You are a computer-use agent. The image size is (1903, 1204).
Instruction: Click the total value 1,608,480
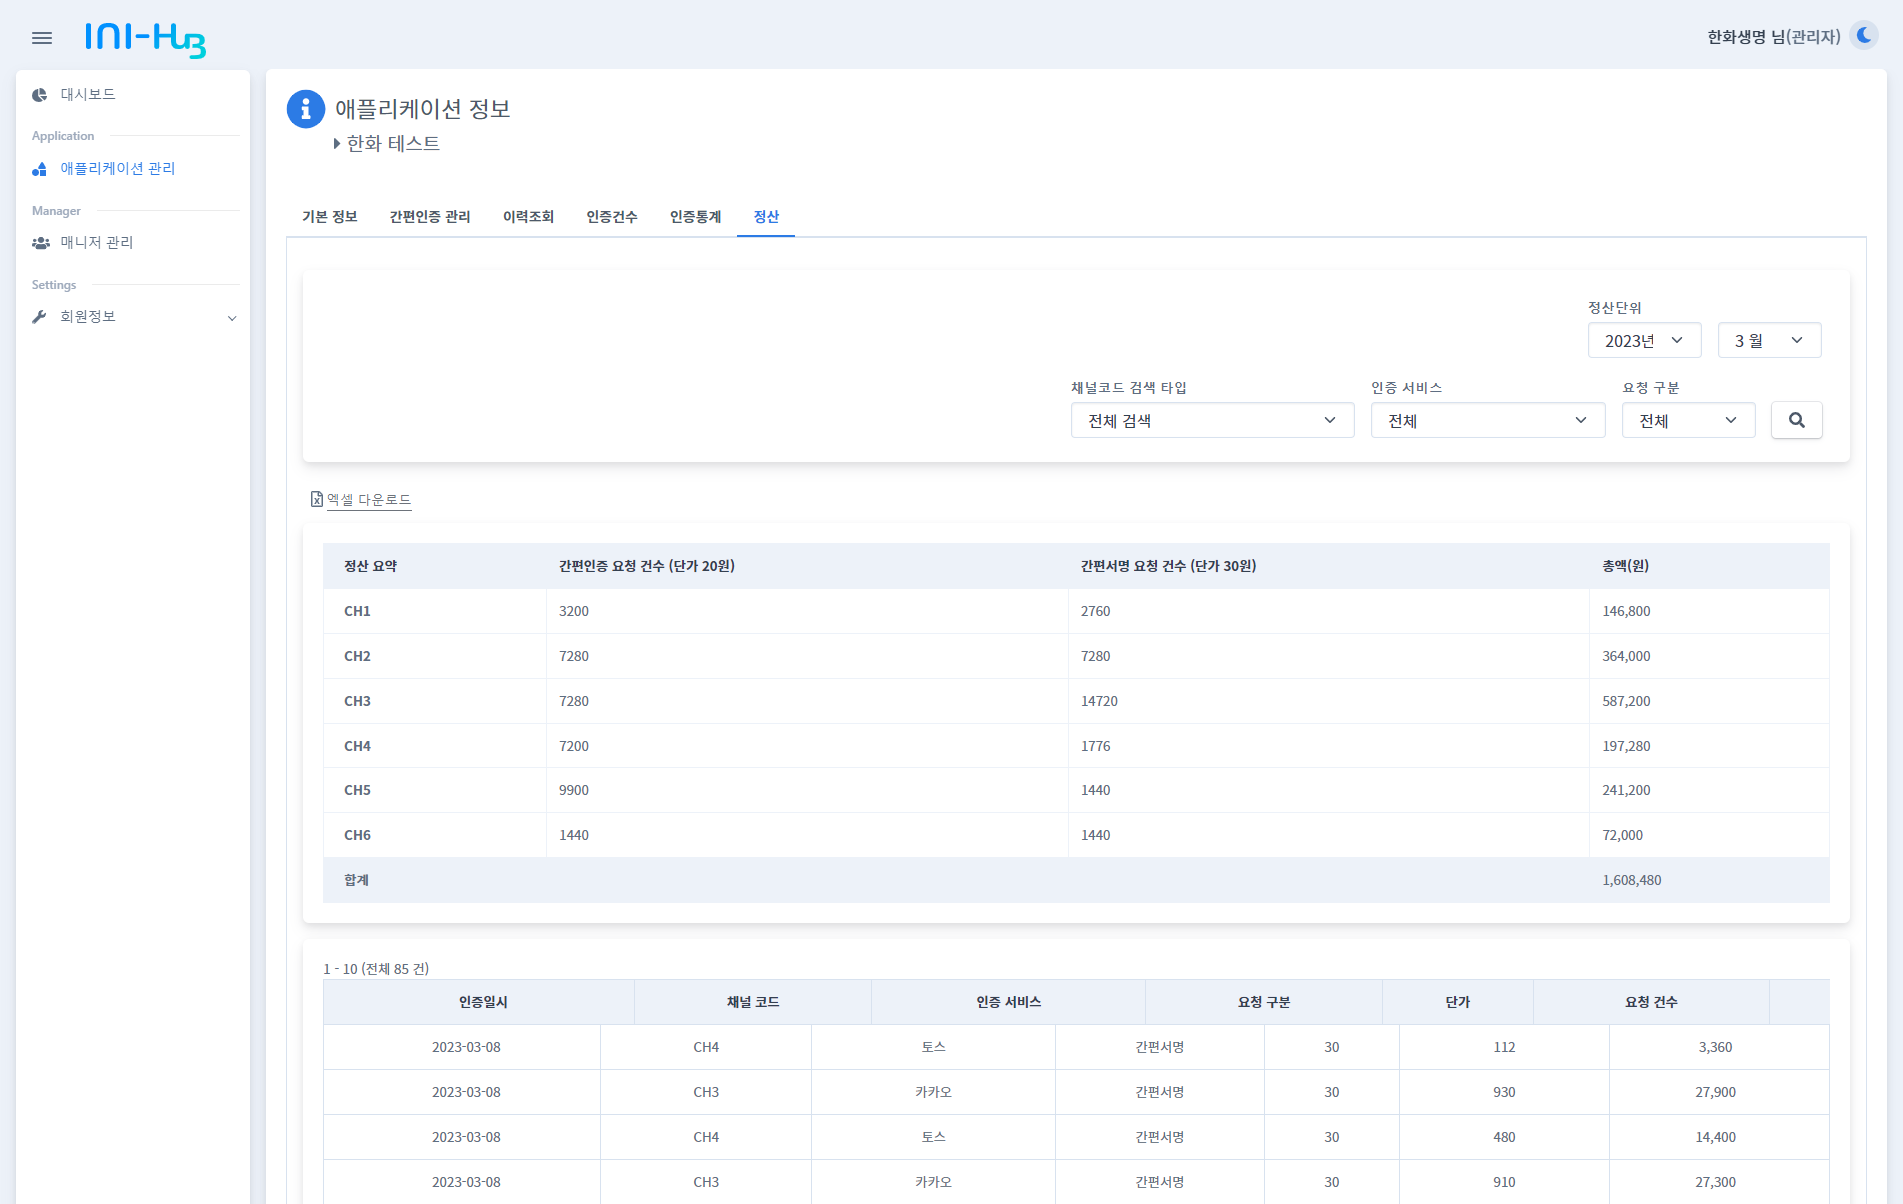click(x=1632, y=880)
